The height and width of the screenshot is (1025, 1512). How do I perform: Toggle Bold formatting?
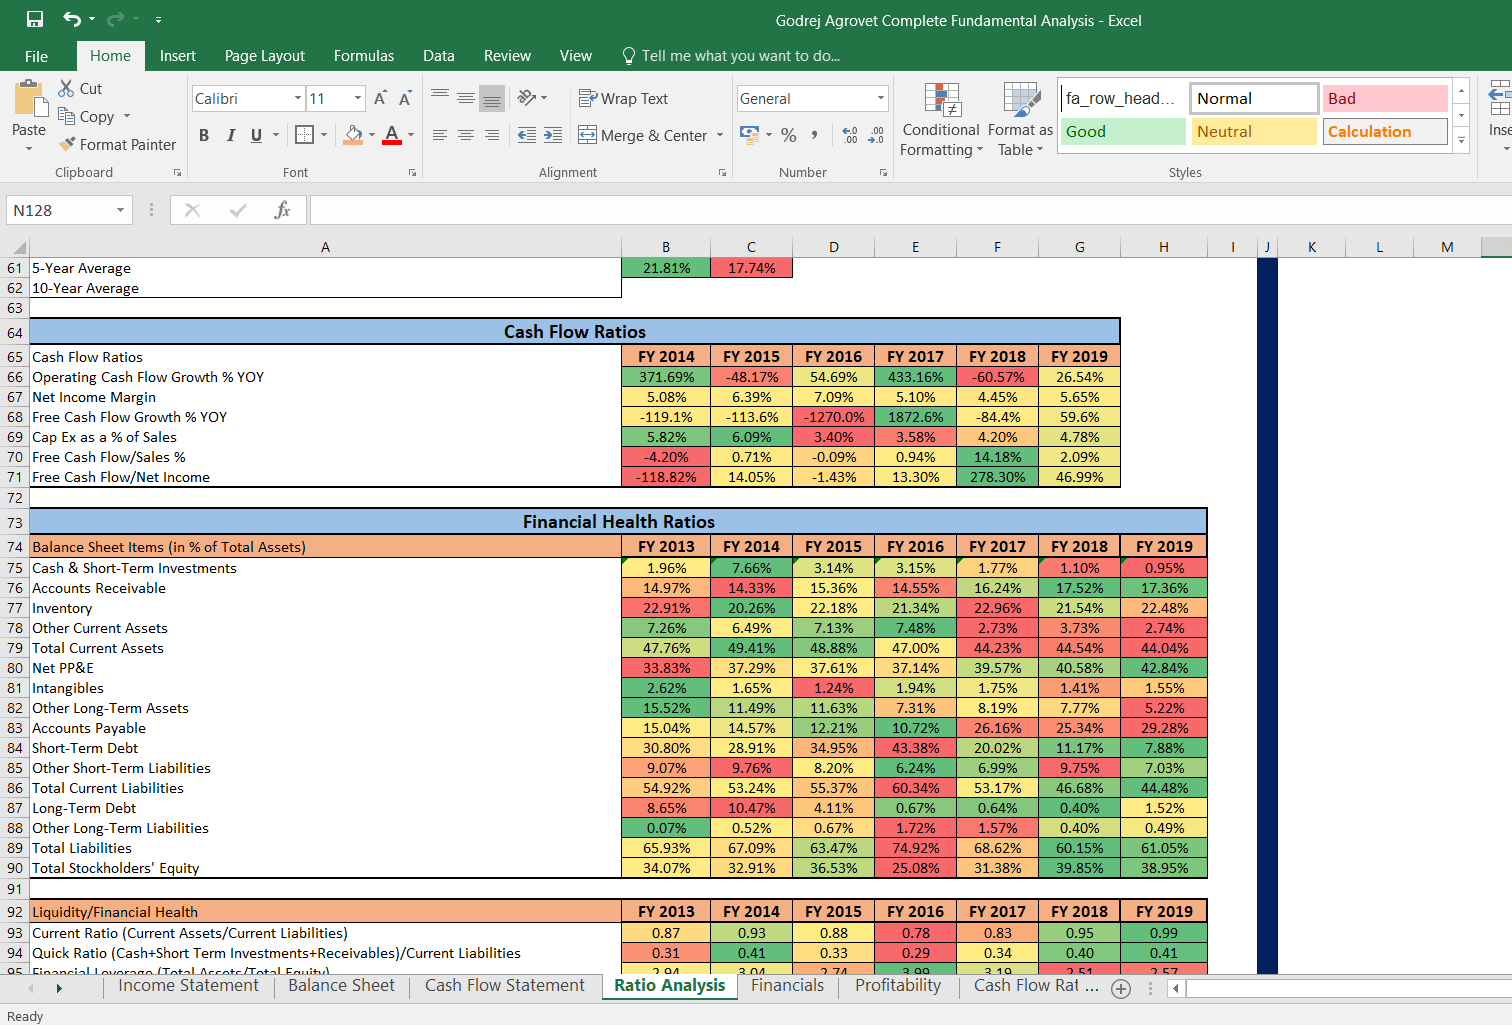204,135
